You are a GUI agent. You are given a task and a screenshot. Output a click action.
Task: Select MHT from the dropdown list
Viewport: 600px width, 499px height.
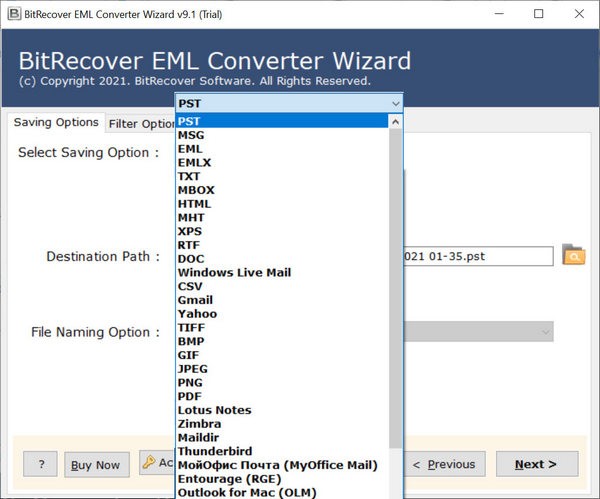pos(282,218)
